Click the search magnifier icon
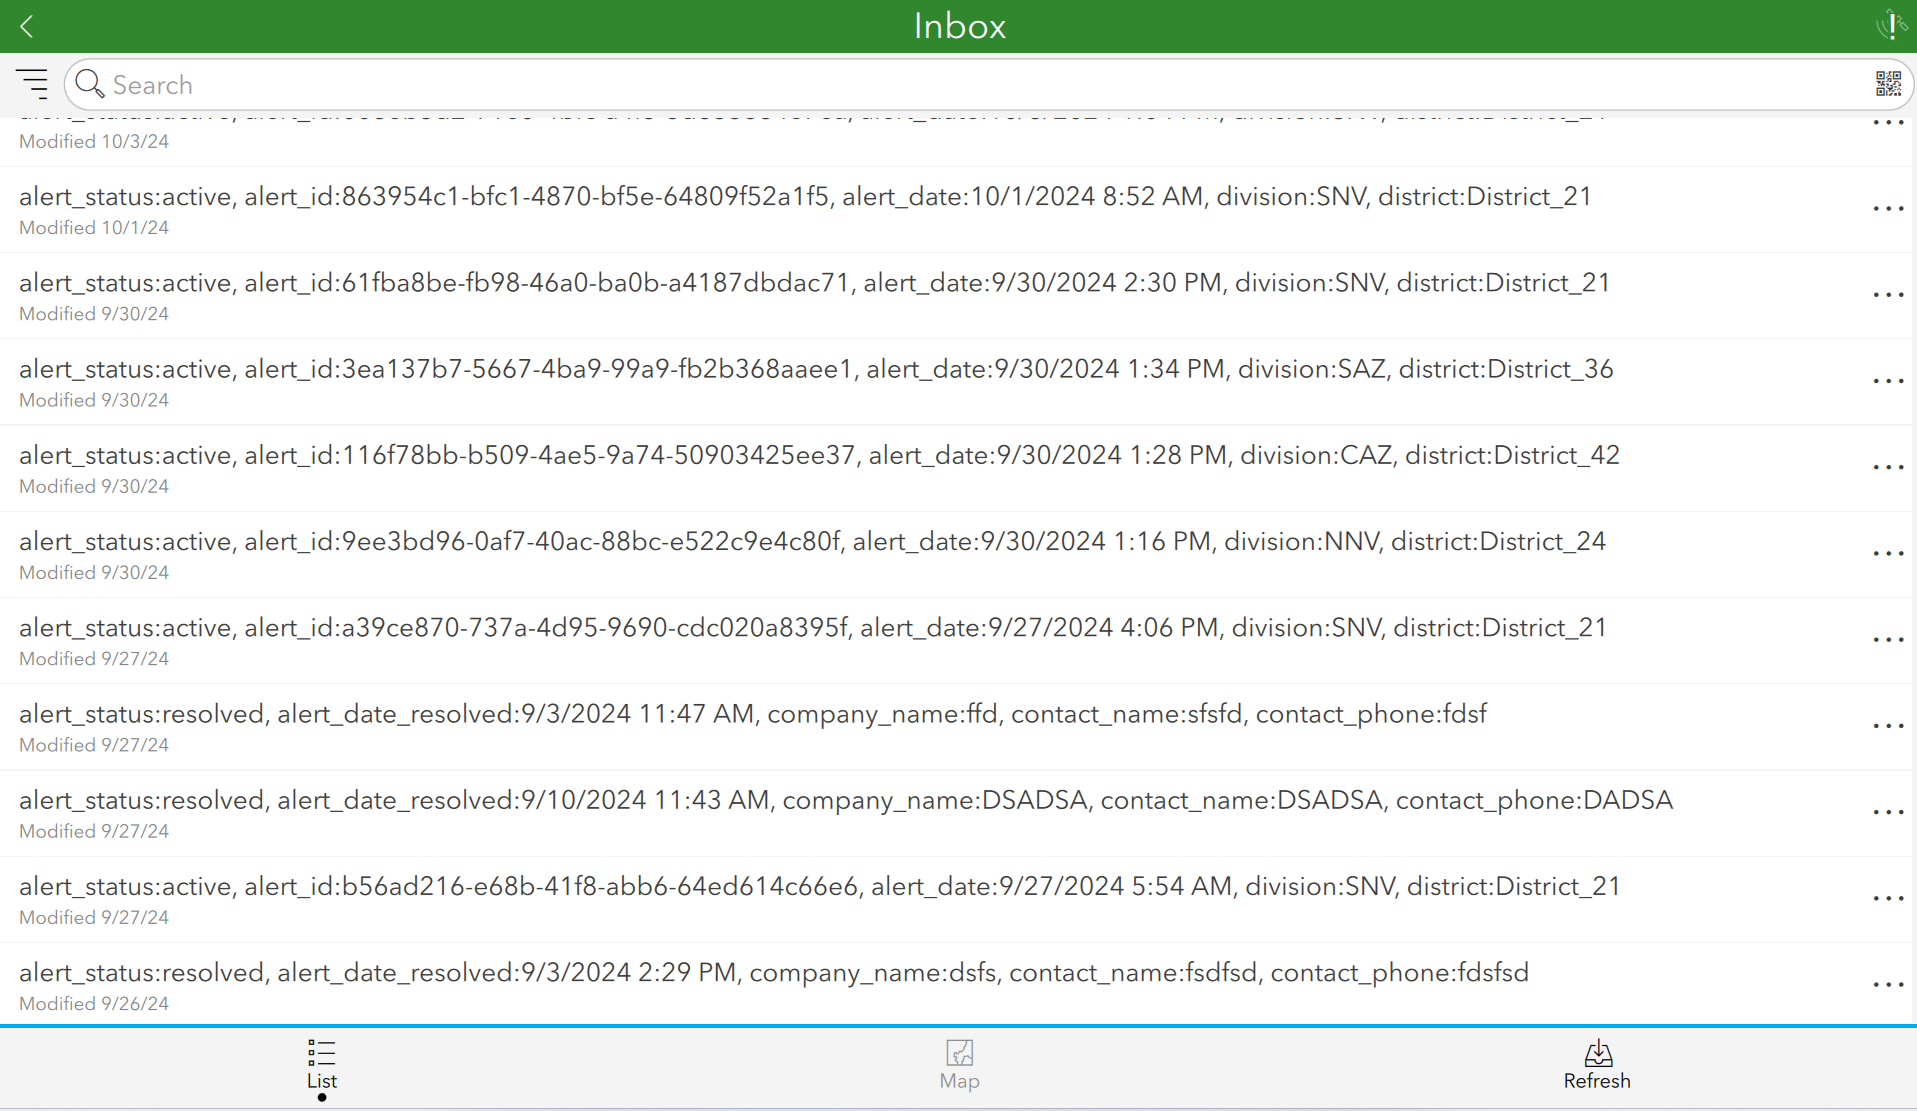Viewport: 1917px width, 1111px height. [89, 84]
